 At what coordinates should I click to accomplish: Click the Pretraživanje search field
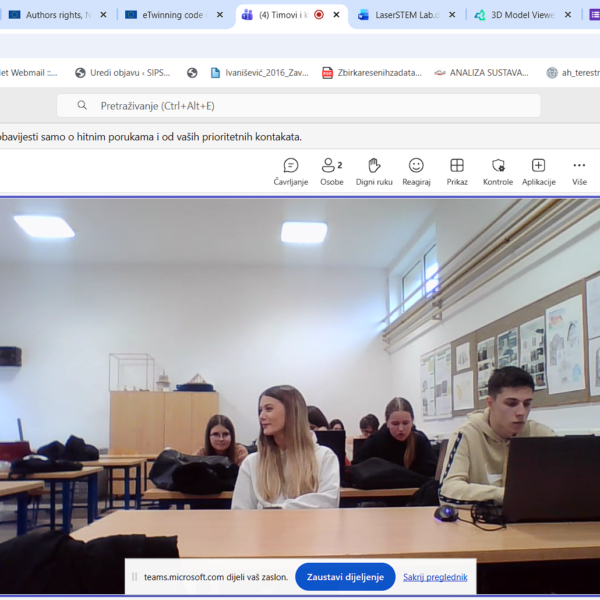coord(300,105)
